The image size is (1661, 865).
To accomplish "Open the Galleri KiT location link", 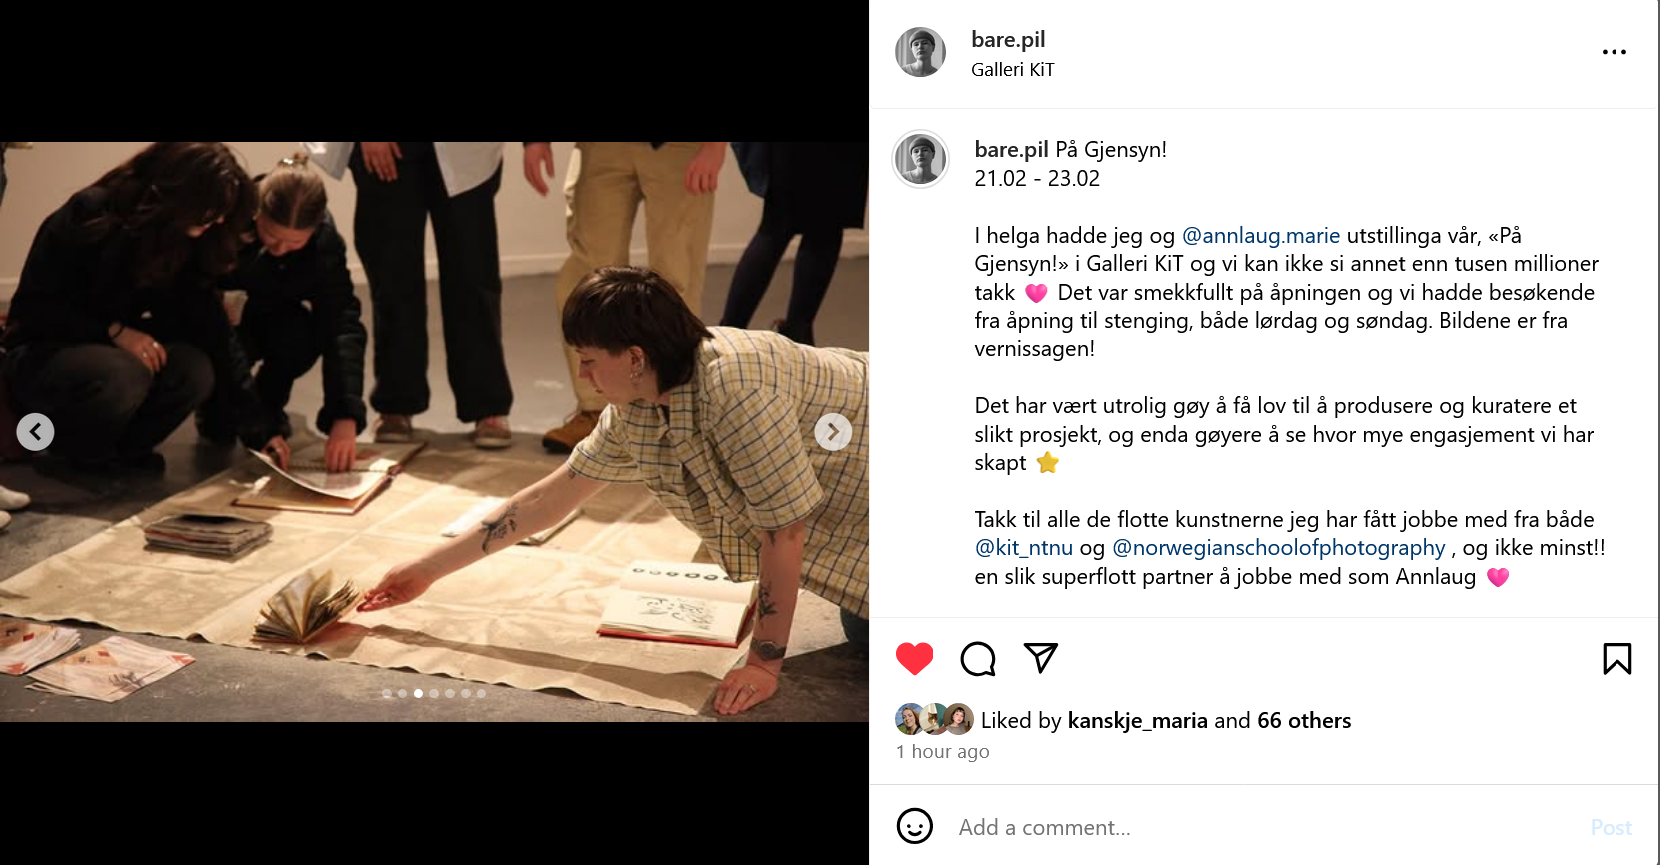I will [x=1012, y=69].
